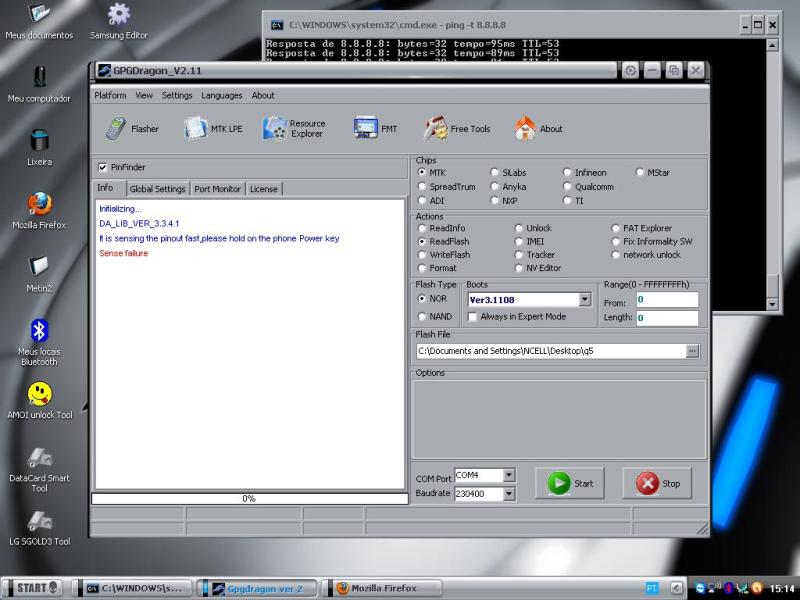The width and height of the screenshot is (800, 600).
Task: Click cmd window scrollbar down arrow
Action: 772,305
